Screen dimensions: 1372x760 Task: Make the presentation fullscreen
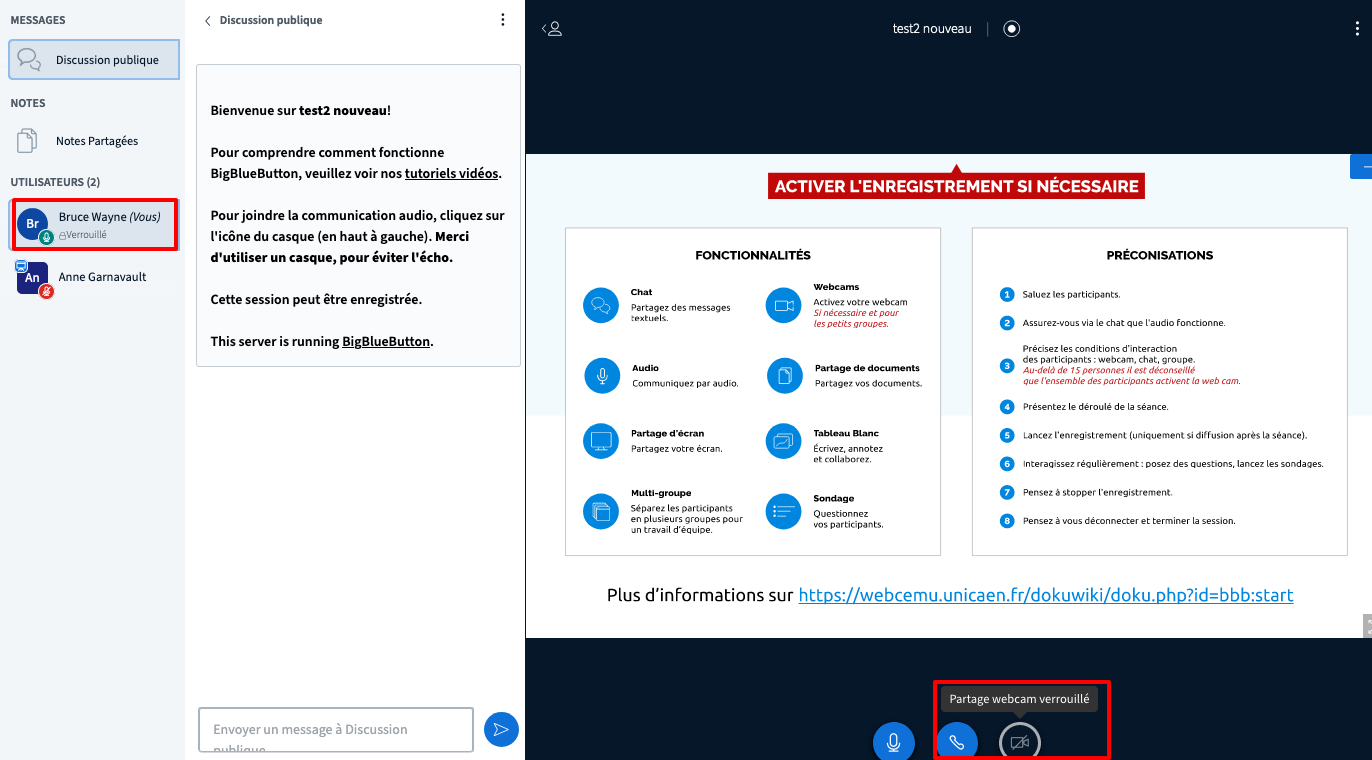[x=1366, y=626]
